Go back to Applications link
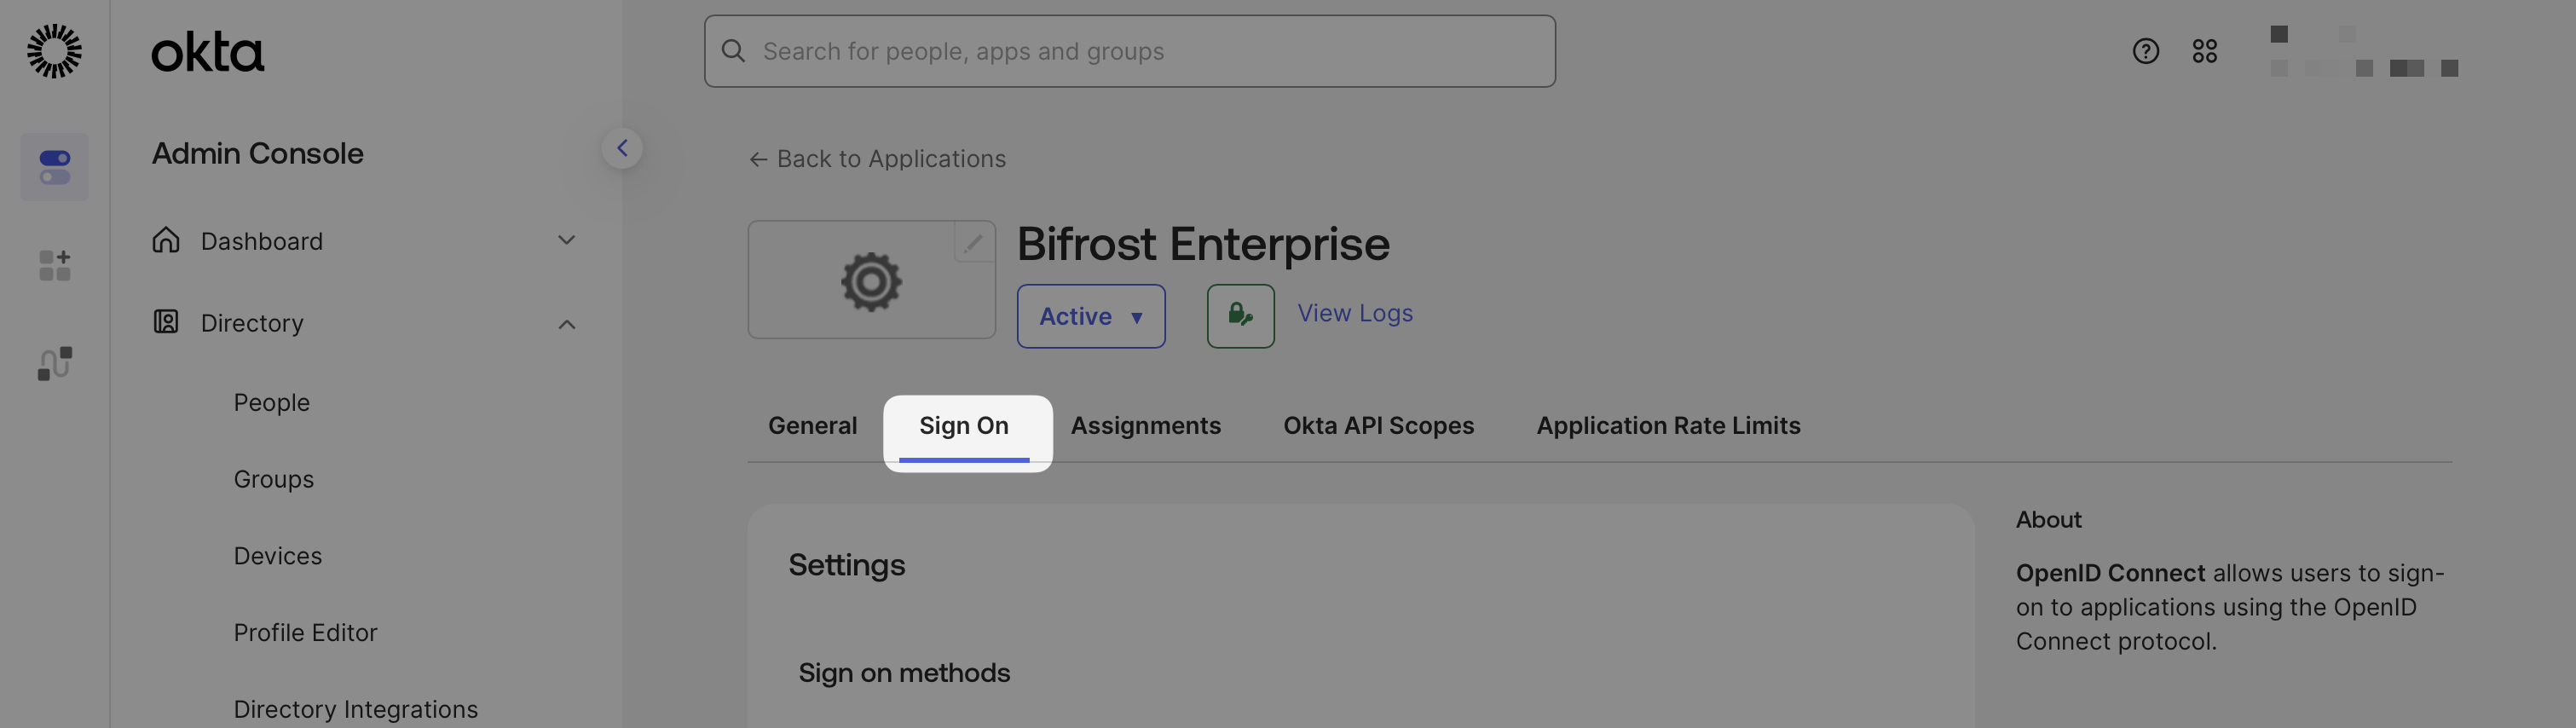The height and width of the screenshot is (728, 2576). (x=877, y=159)
